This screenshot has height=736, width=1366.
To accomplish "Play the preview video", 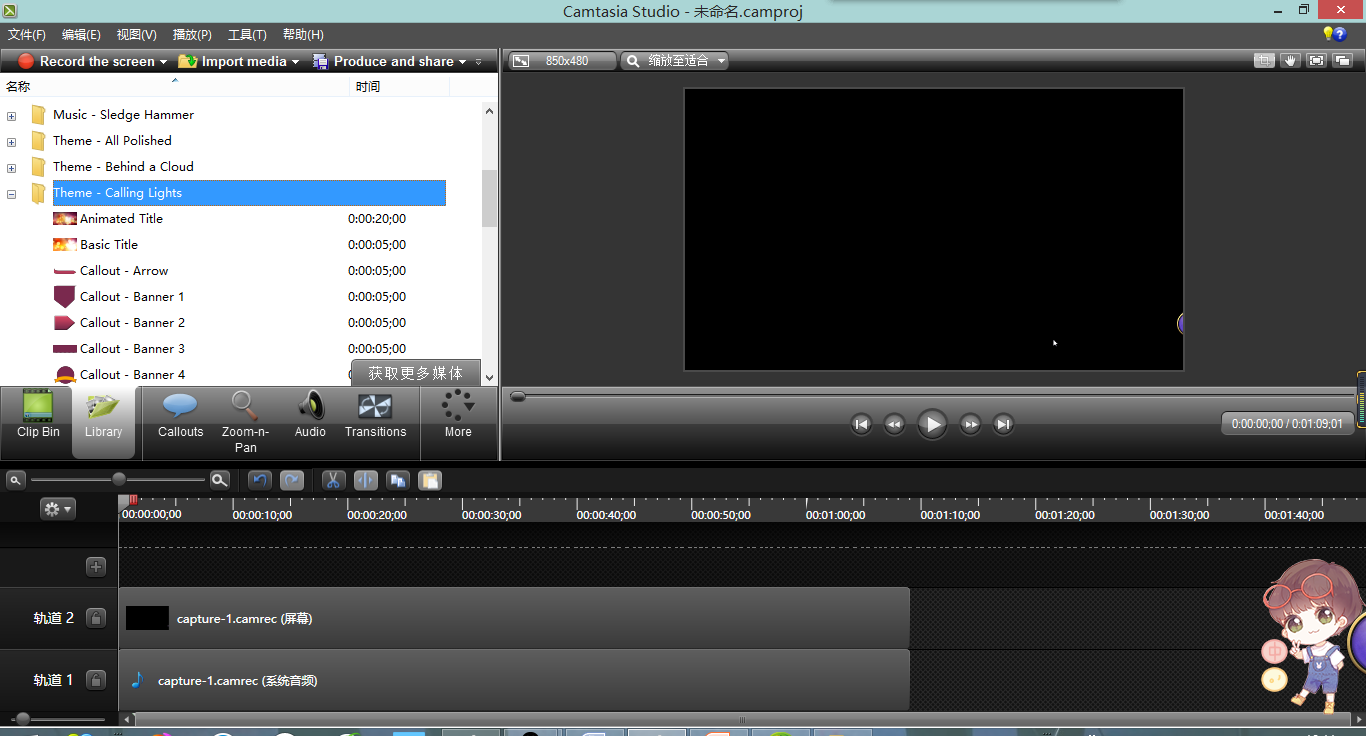I will pyautogui.click(x=932, y=424).
